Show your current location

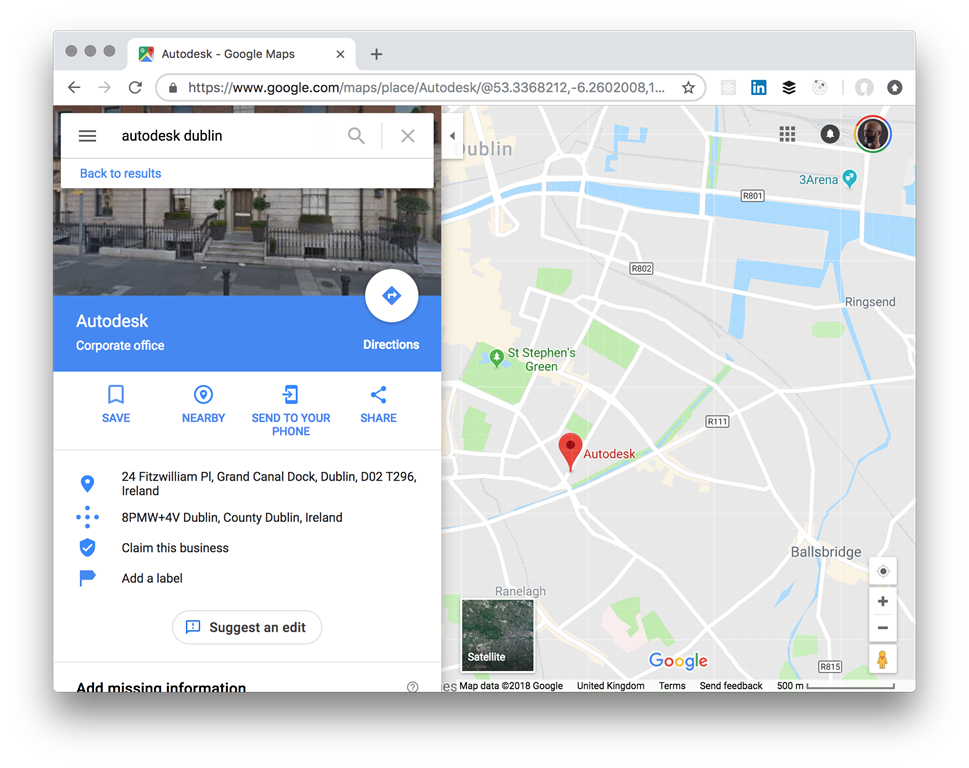pos(882,571)
